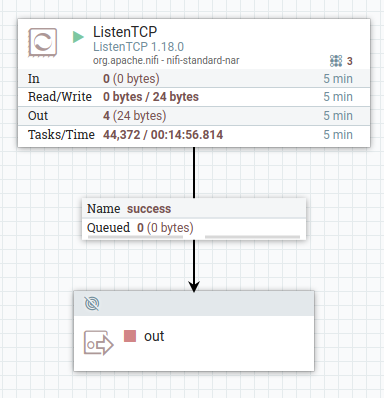The image size is (384, 398).
Task: Select the ListenTCP processor title
Action: coord(125,32)
